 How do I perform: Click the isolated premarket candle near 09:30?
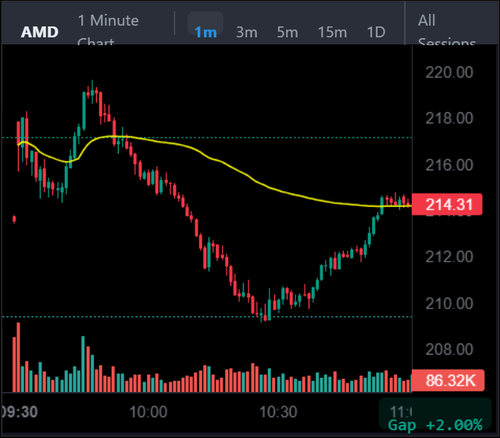pyautogui.click(x=14, y=219)
